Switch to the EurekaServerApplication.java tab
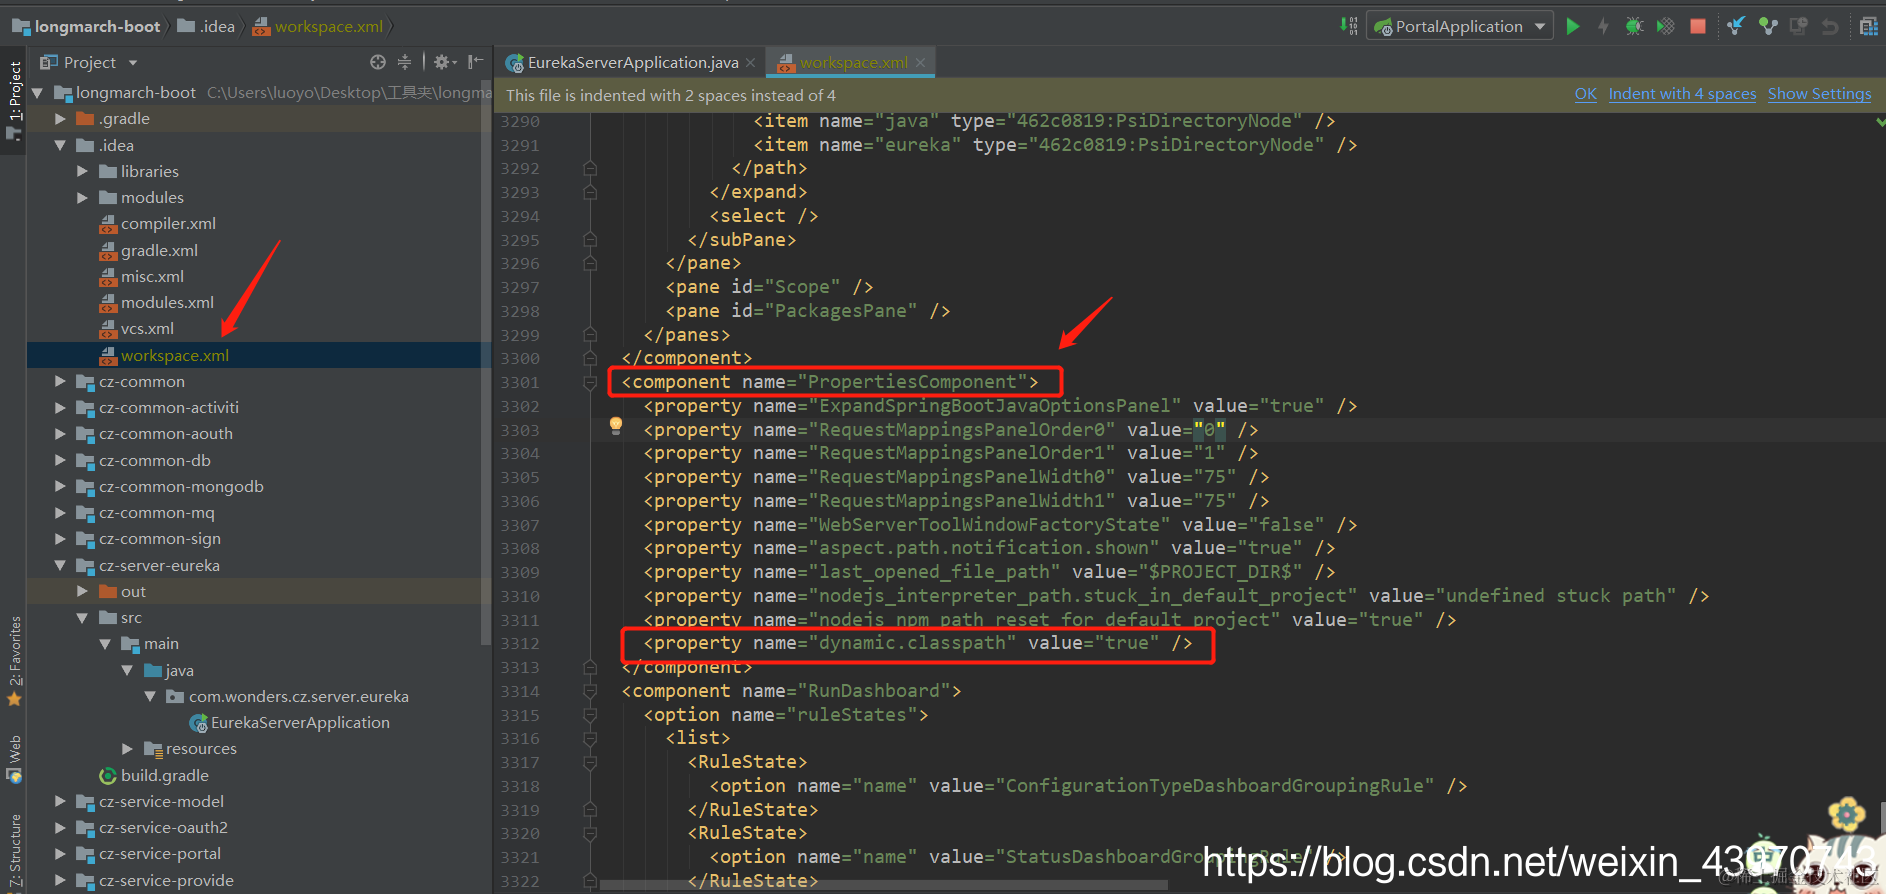Screen dimensions: 1886x894 point(632,63)
